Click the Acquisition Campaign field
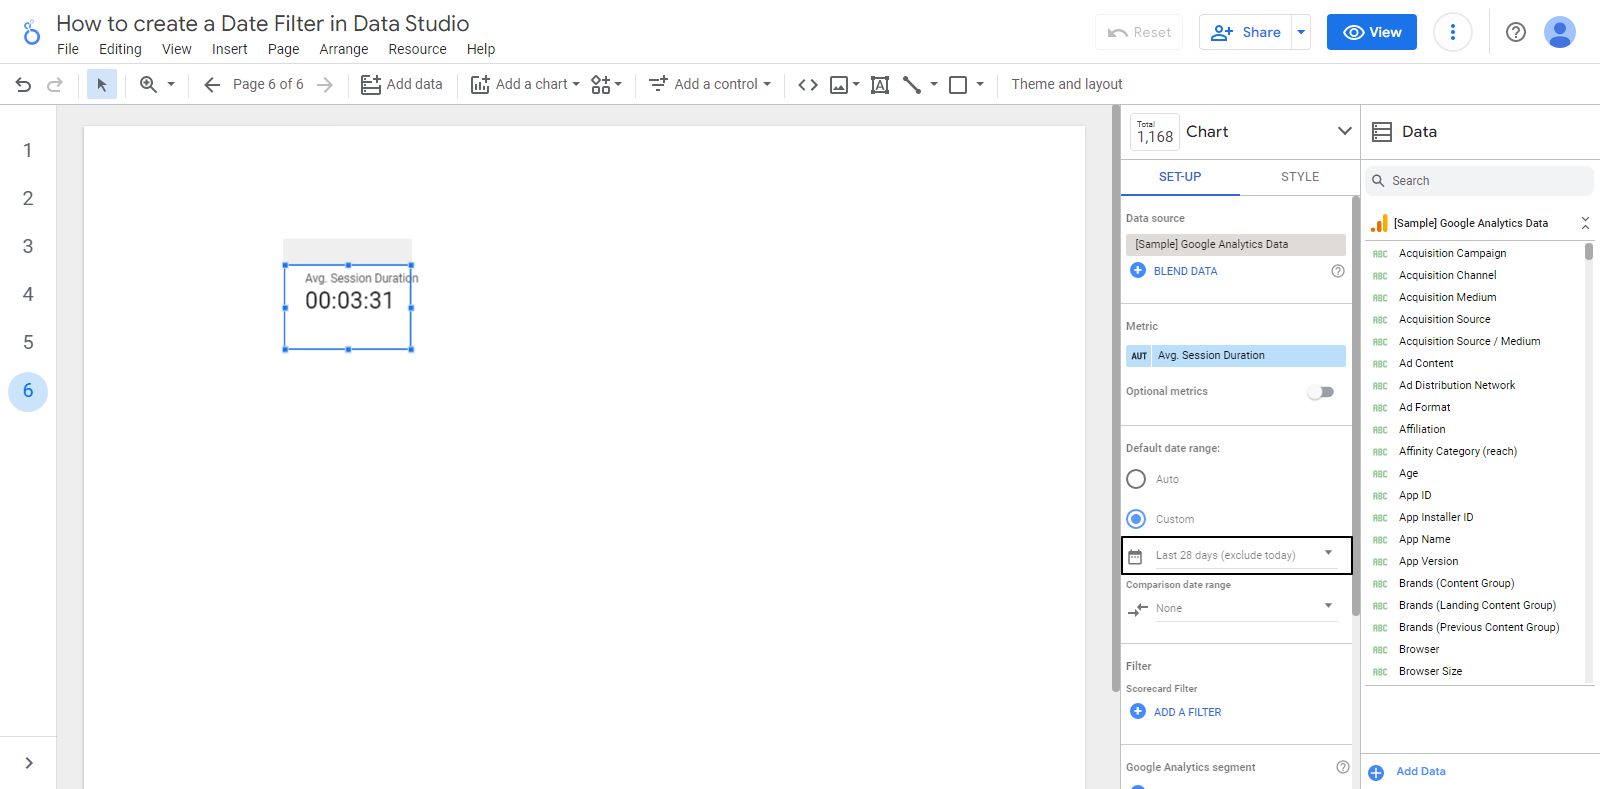 (1452, 254)
